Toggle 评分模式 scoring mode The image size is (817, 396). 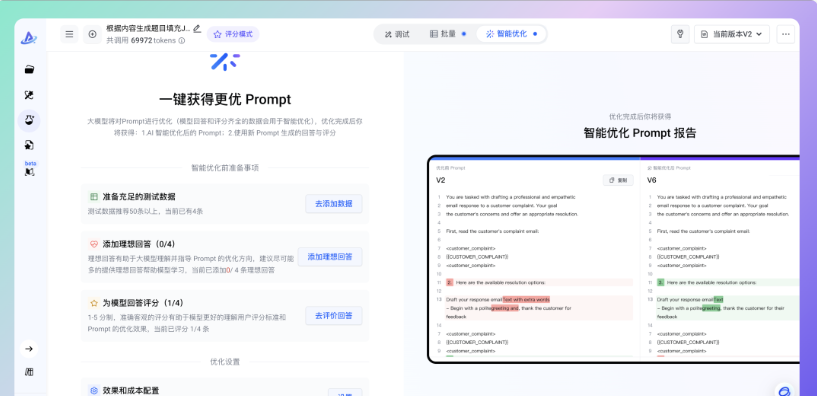coord(233,34)
